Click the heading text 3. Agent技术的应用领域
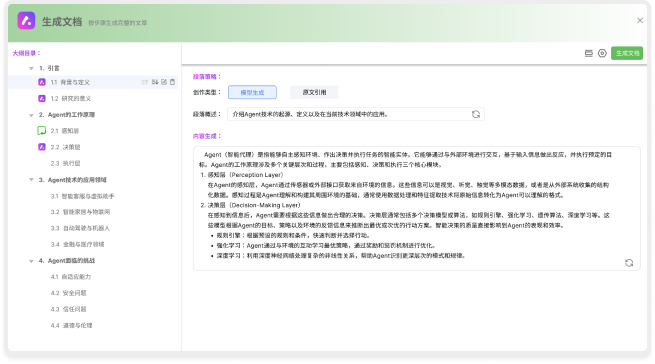655x364 pixels. tap(73, 180)
